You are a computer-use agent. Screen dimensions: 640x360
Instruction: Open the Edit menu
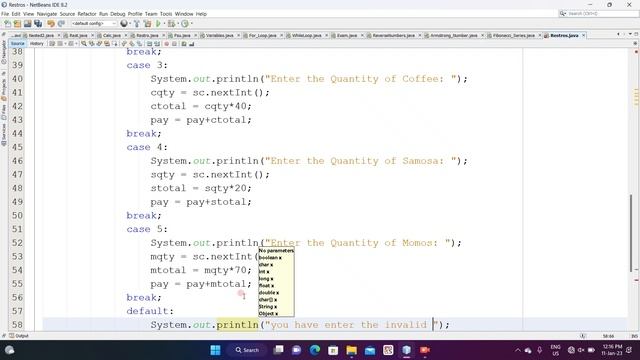coord(16,14)
